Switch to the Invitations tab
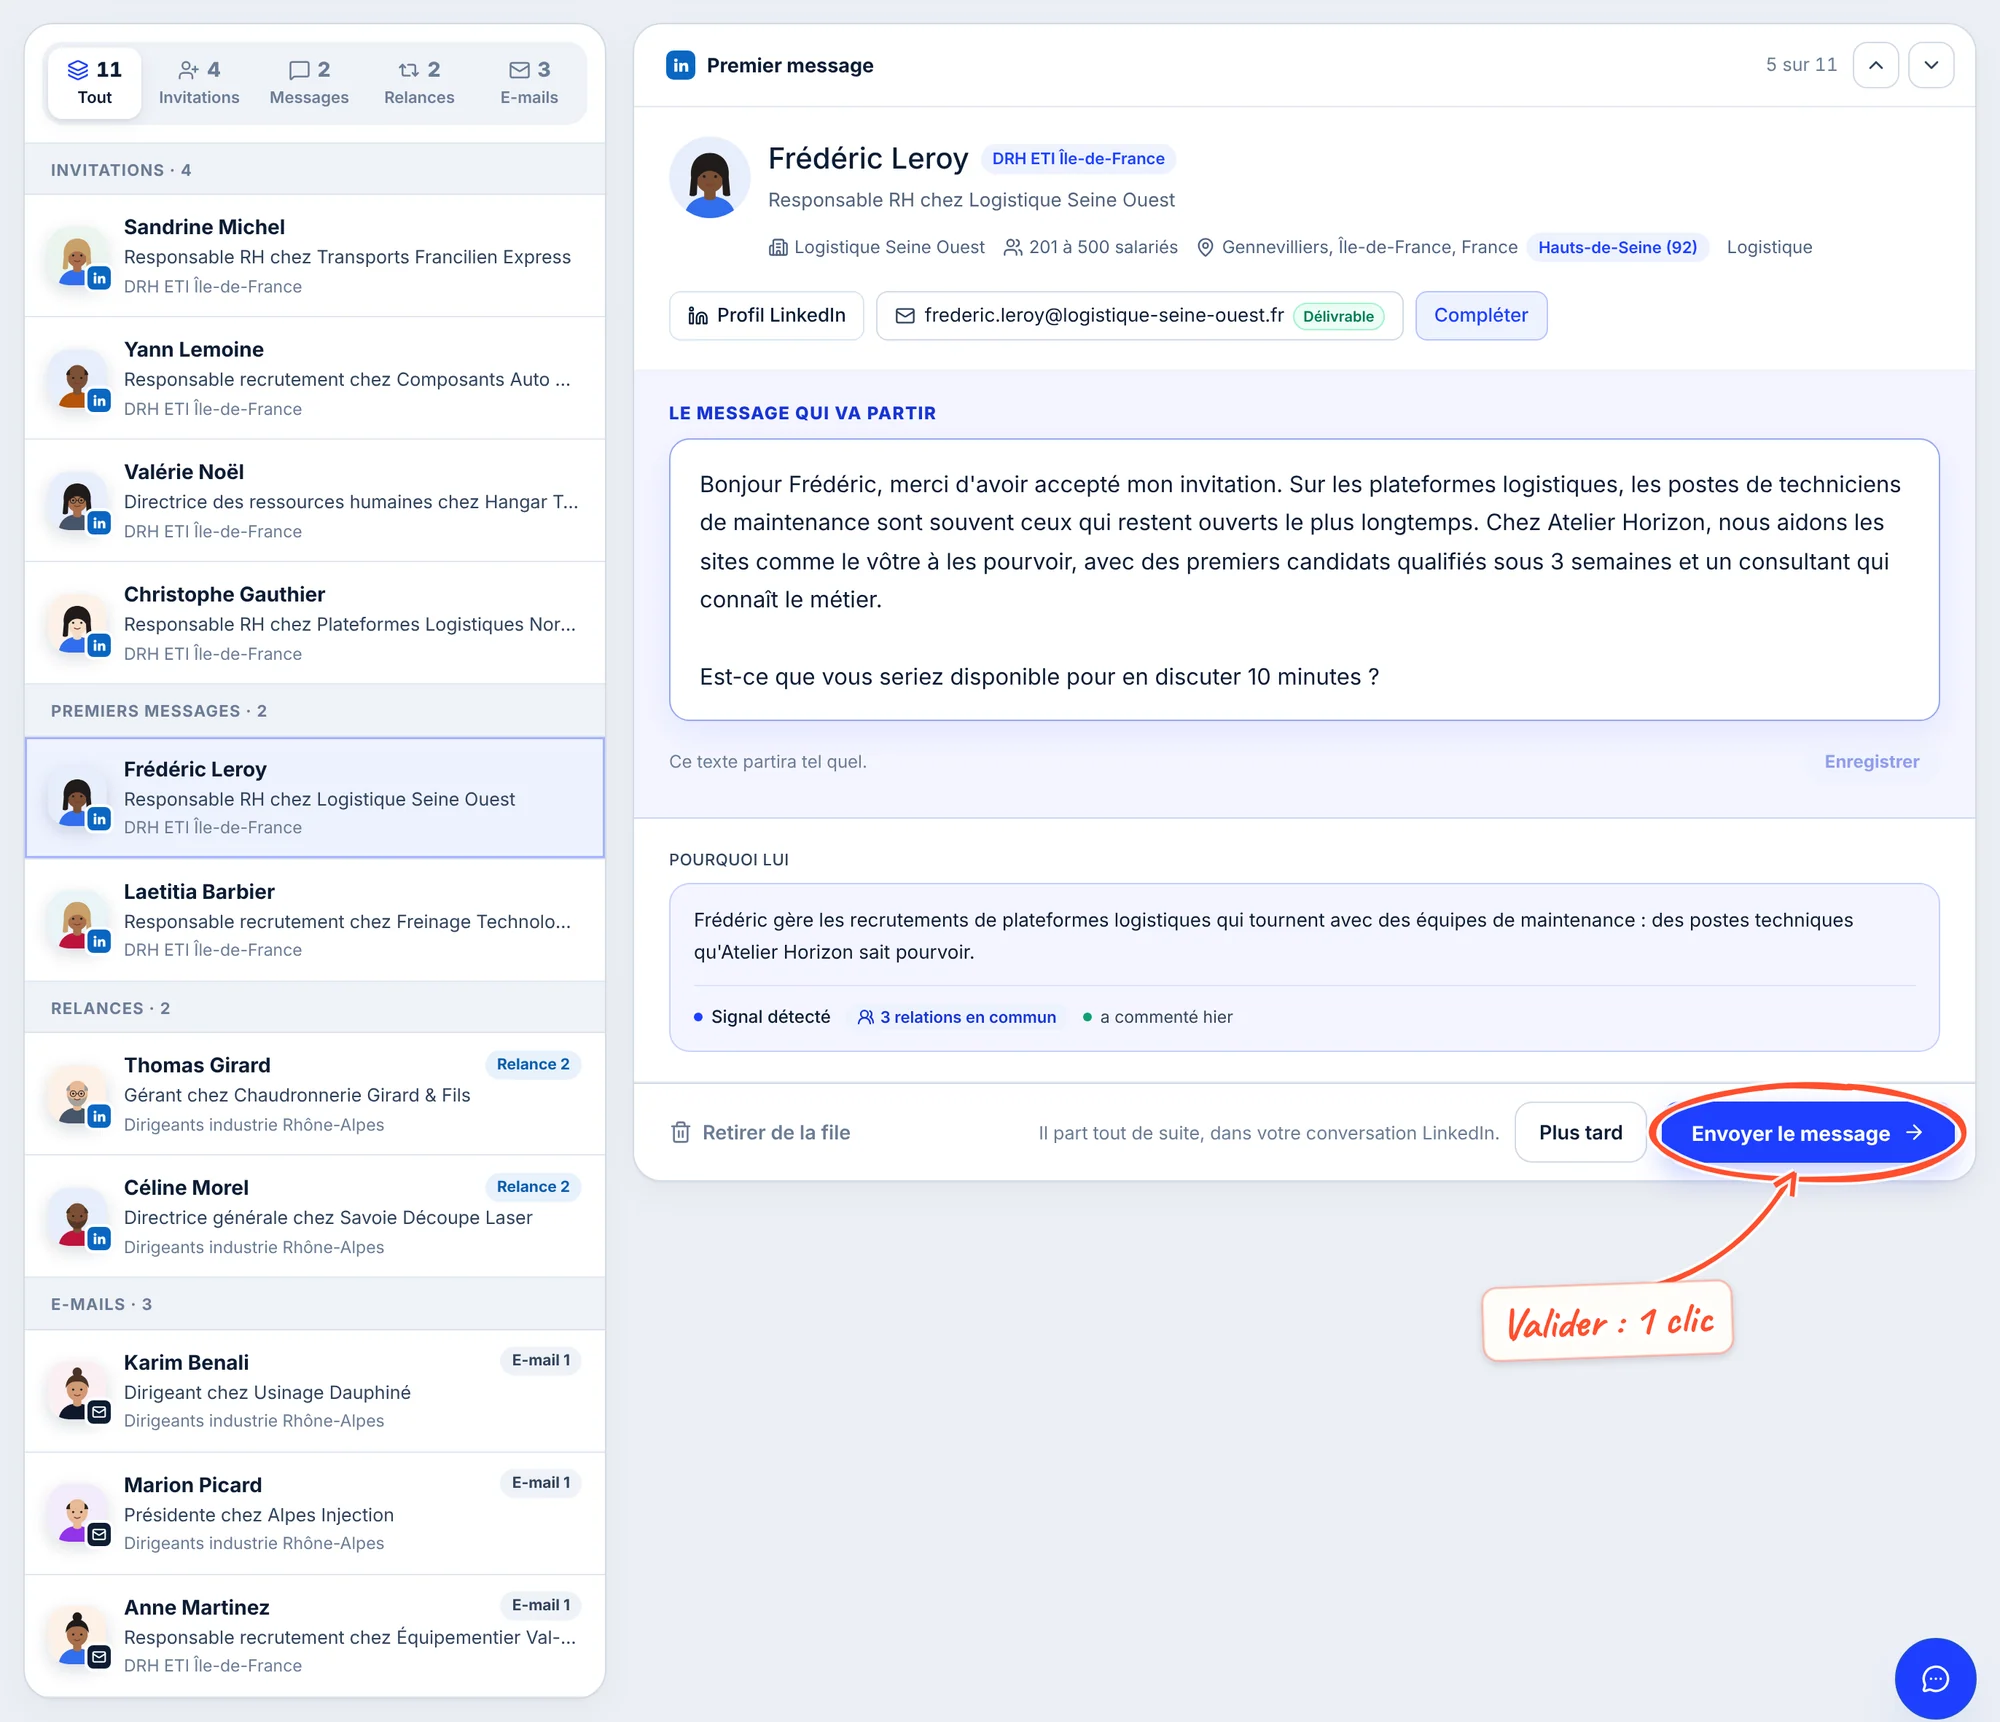Viewport: 2000px width, 1722px height. pyautogui.click(x=199, y=82)
